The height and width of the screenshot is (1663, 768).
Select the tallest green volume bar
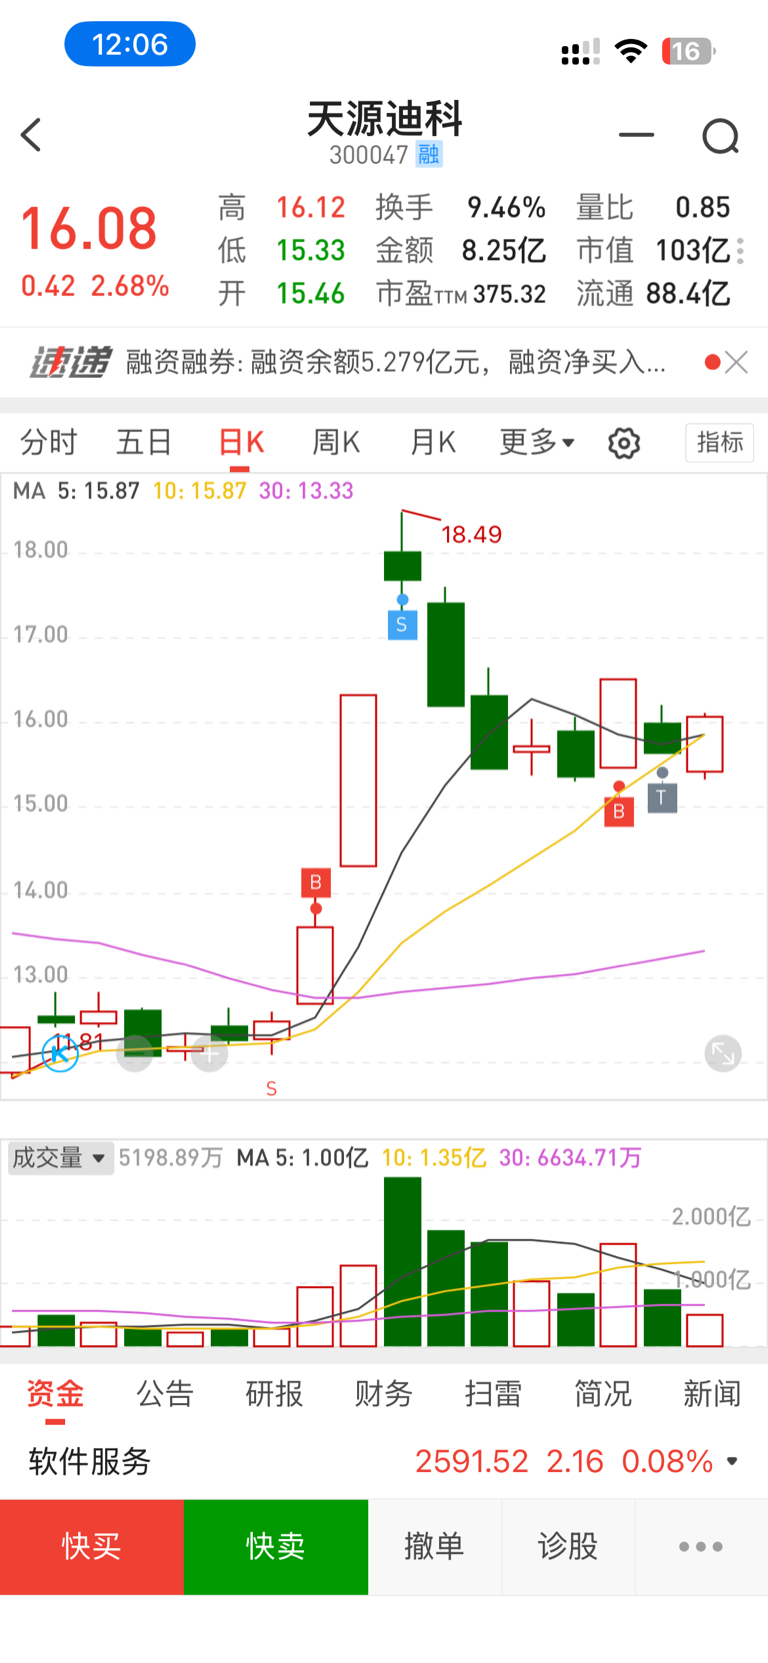(402, 1262)
